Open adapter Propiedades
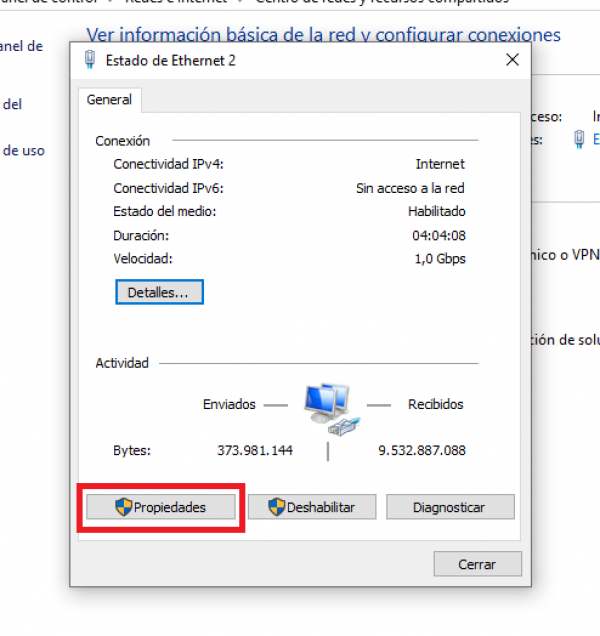The image size is (600, 636). [x=160, y=507]
